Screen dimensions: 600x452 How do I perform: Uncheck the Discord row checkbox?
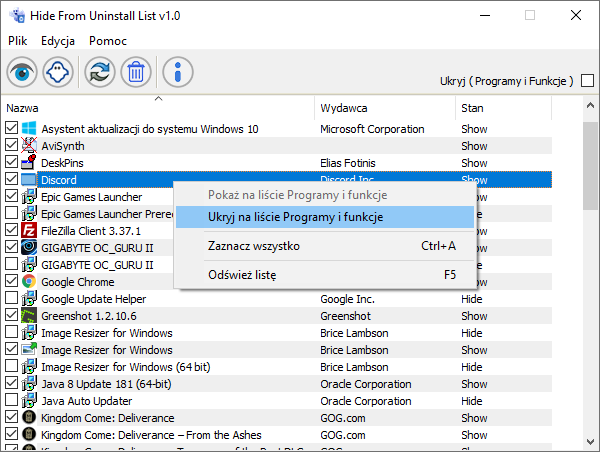click(11, 179)
